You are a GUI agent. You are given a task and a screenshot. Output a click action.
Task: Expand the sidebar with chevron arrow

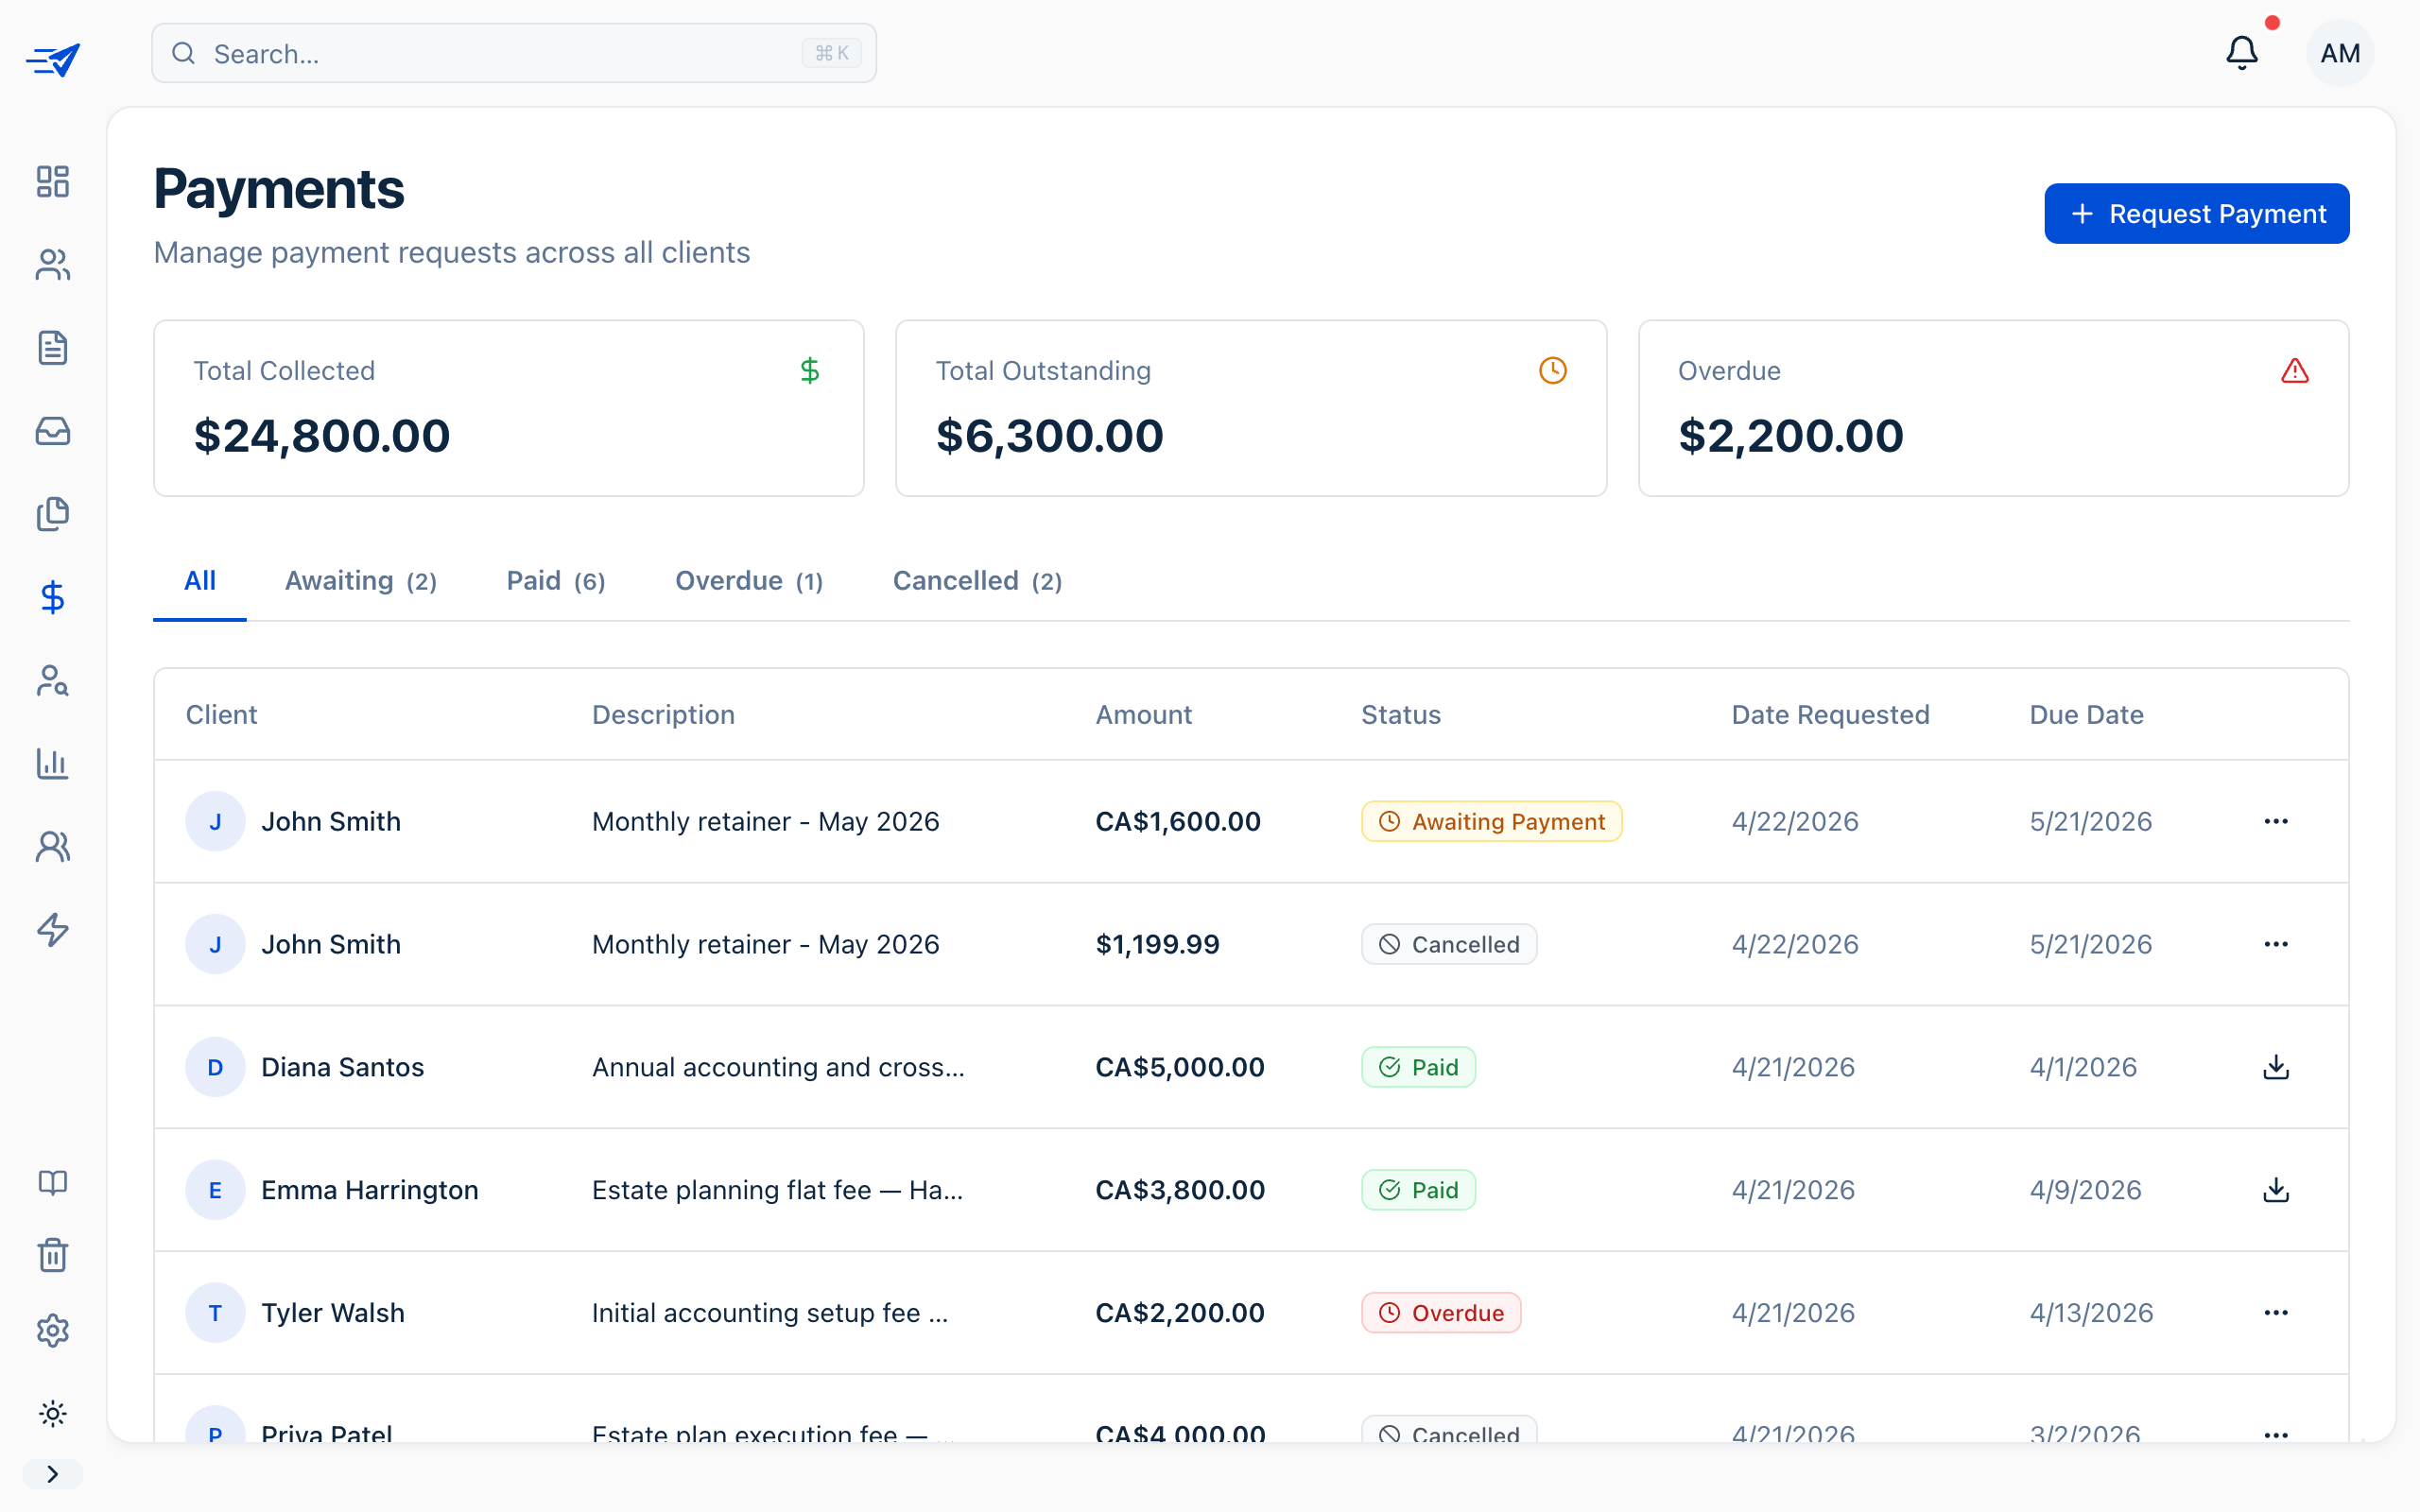(x=52, y=1474)
